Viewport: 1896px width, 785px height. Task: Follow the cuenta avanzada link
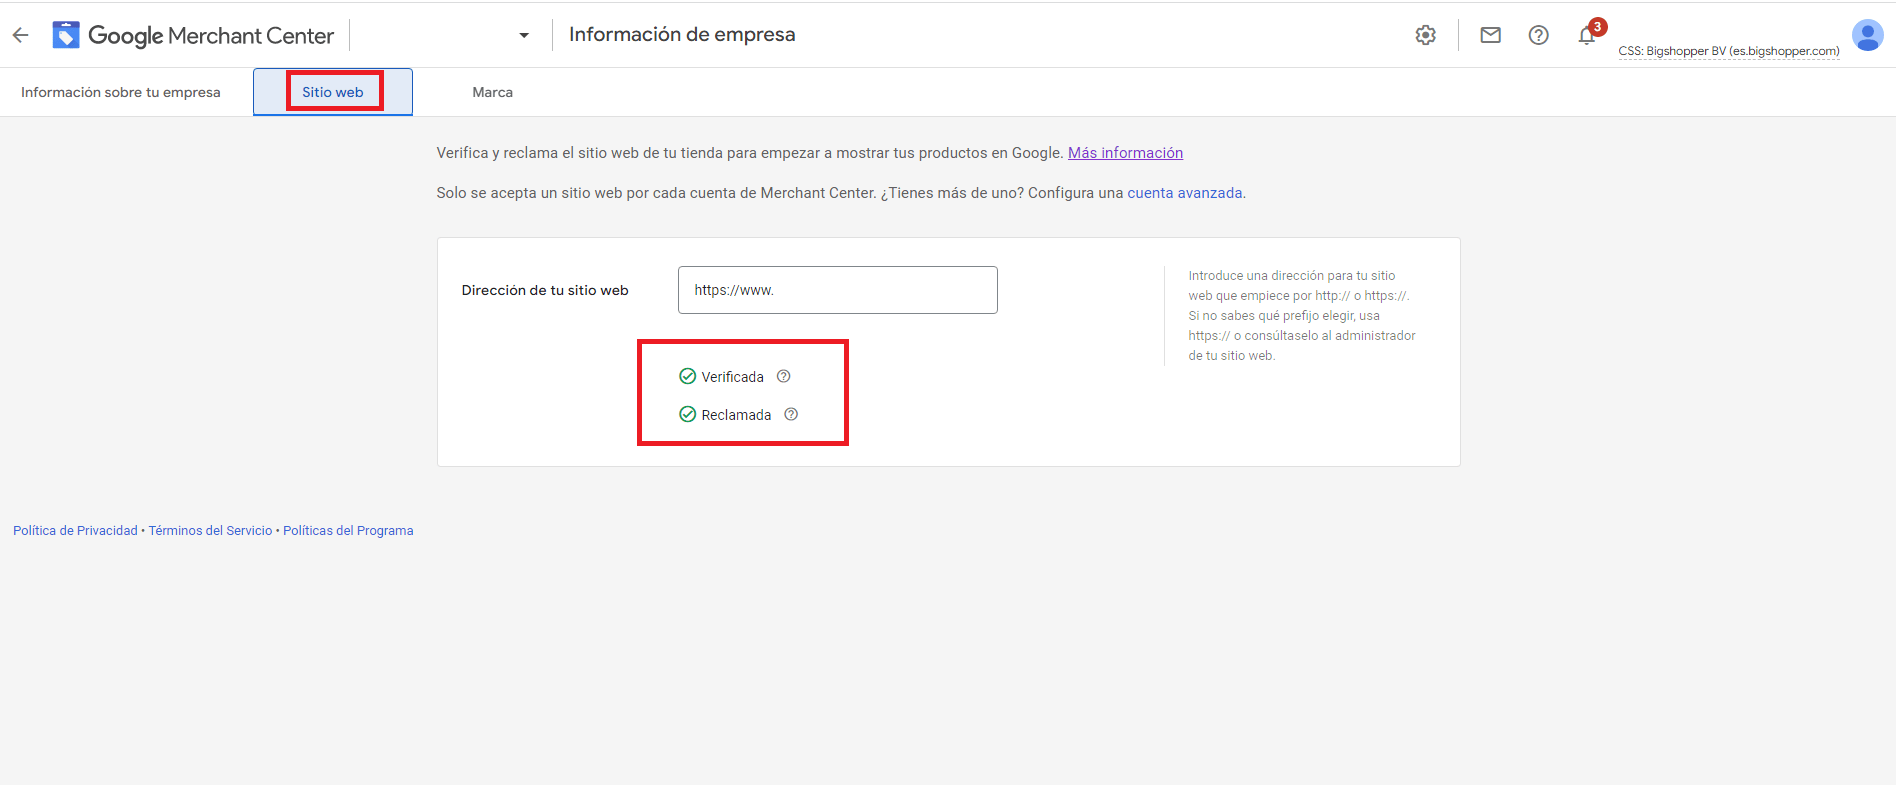[x=1184, y=193]
